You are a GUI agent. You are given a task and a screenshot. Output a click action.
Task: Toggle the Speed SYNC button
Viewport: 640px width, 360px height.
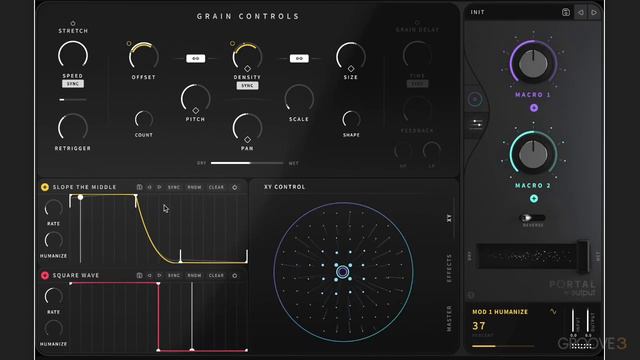click(x=73, y=84)
